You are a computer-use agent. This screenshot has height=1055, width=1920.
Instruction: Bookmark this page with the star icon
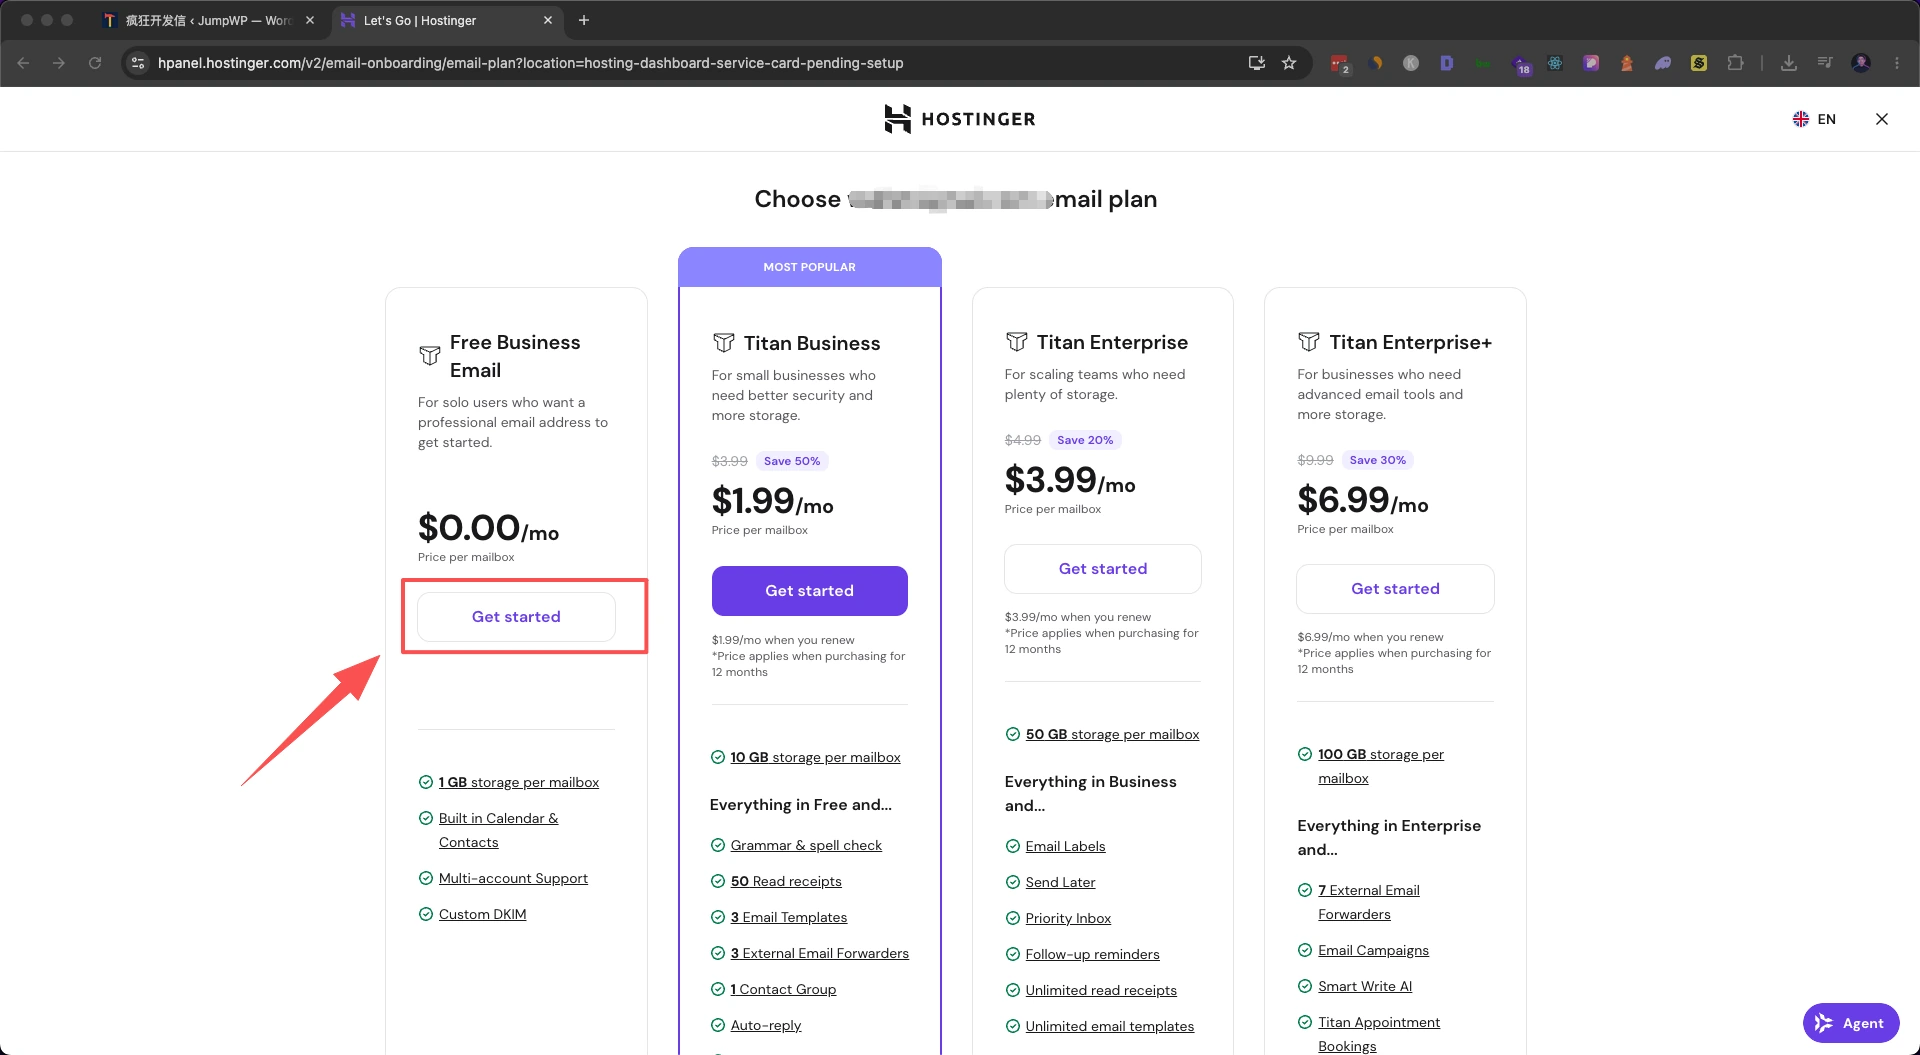point(1289,63)
